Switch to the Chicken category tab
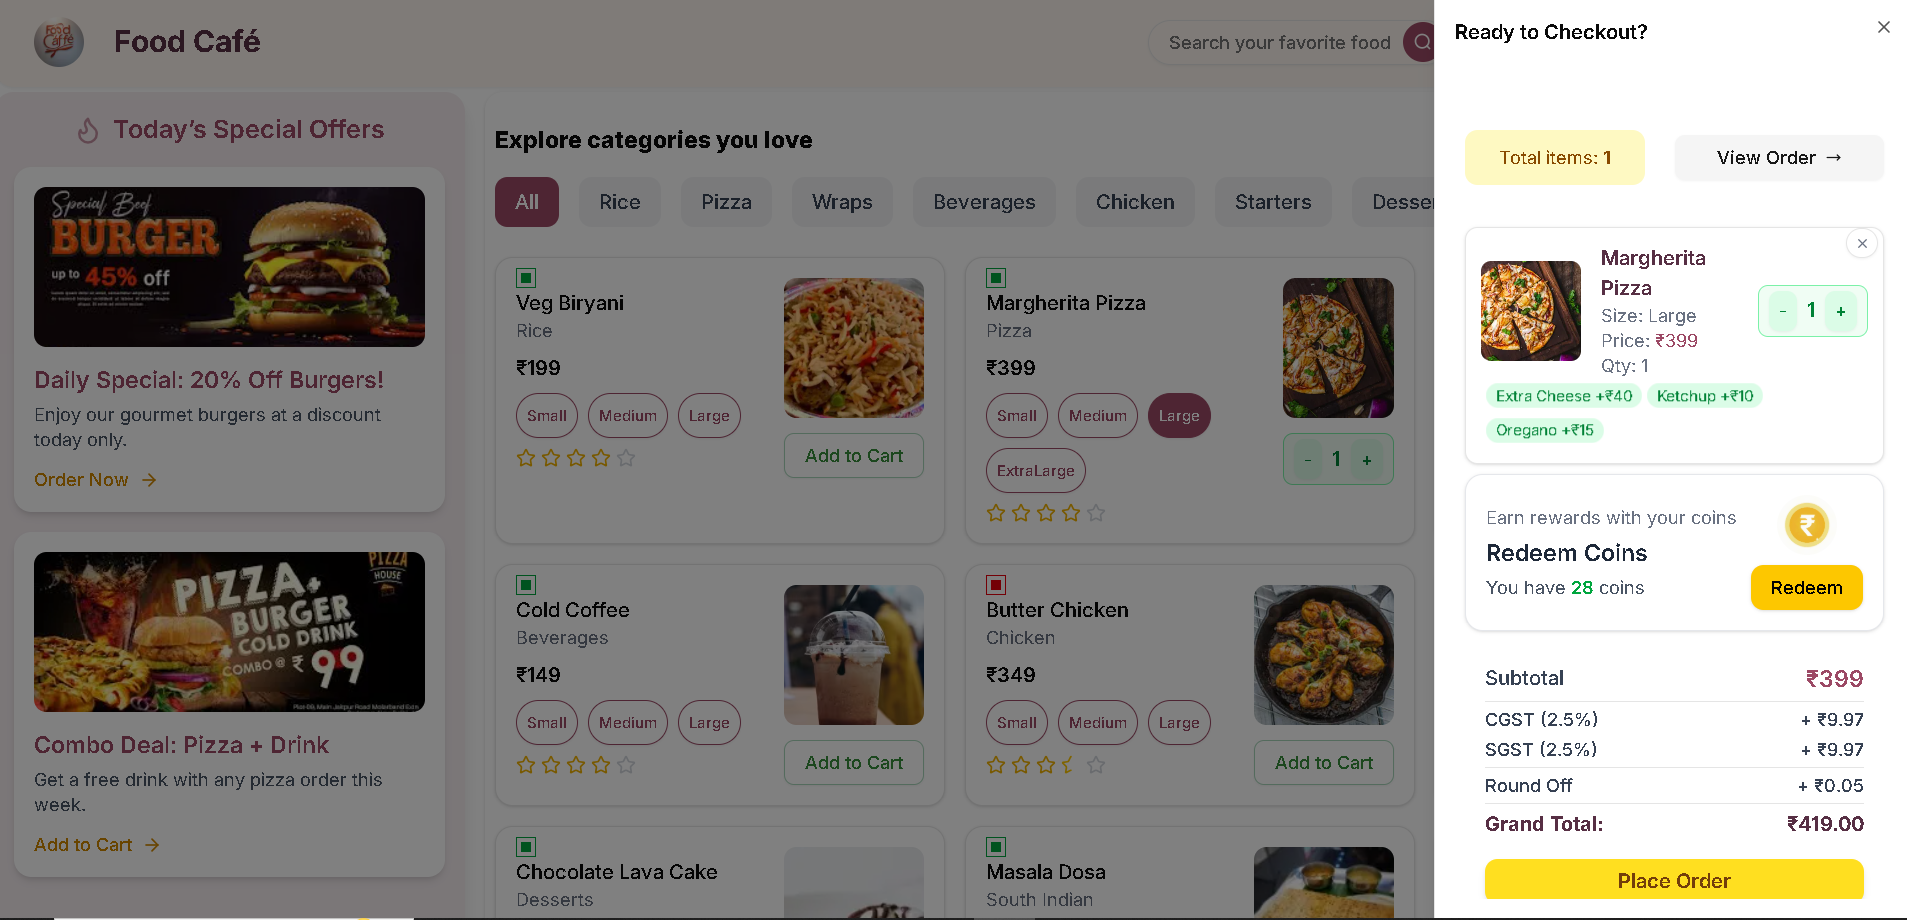 pos(1135,202)
